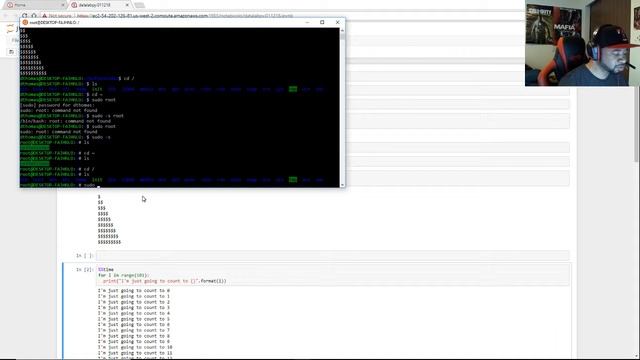Viewport: 640px width, 360px height.
Task: Select the datatoys-011218 browser tab
Action: pos(99,5)
